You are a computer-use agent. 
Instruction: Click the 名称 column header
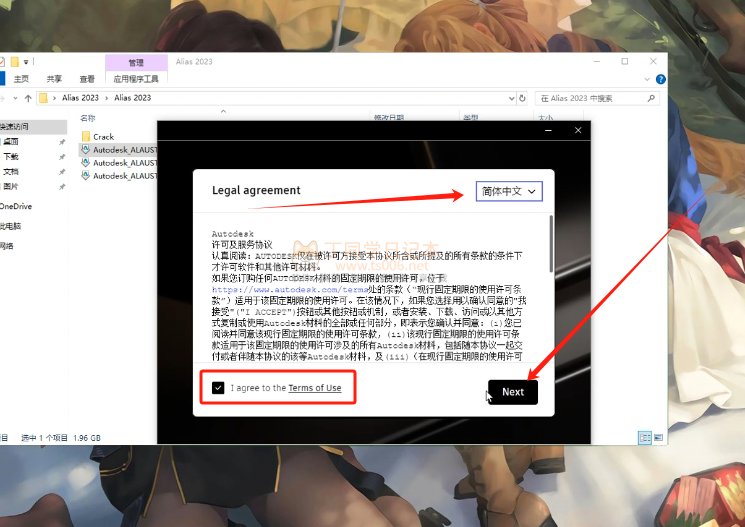click(87, 118)
